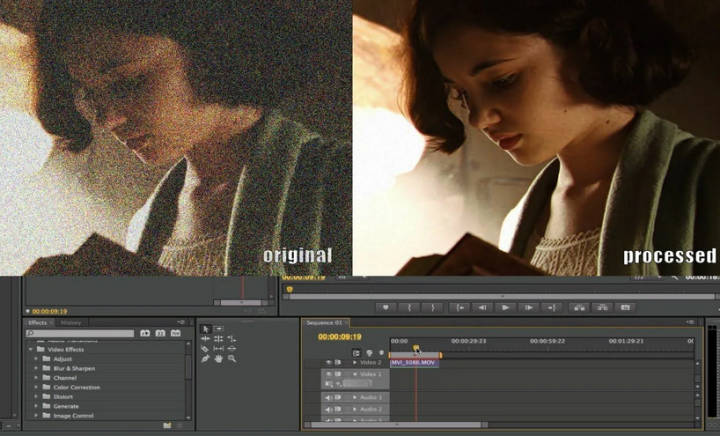The width and height of the screenshot is (720, 436).
Task: Expand the Distort effects folder
Action: coord(36,397)
